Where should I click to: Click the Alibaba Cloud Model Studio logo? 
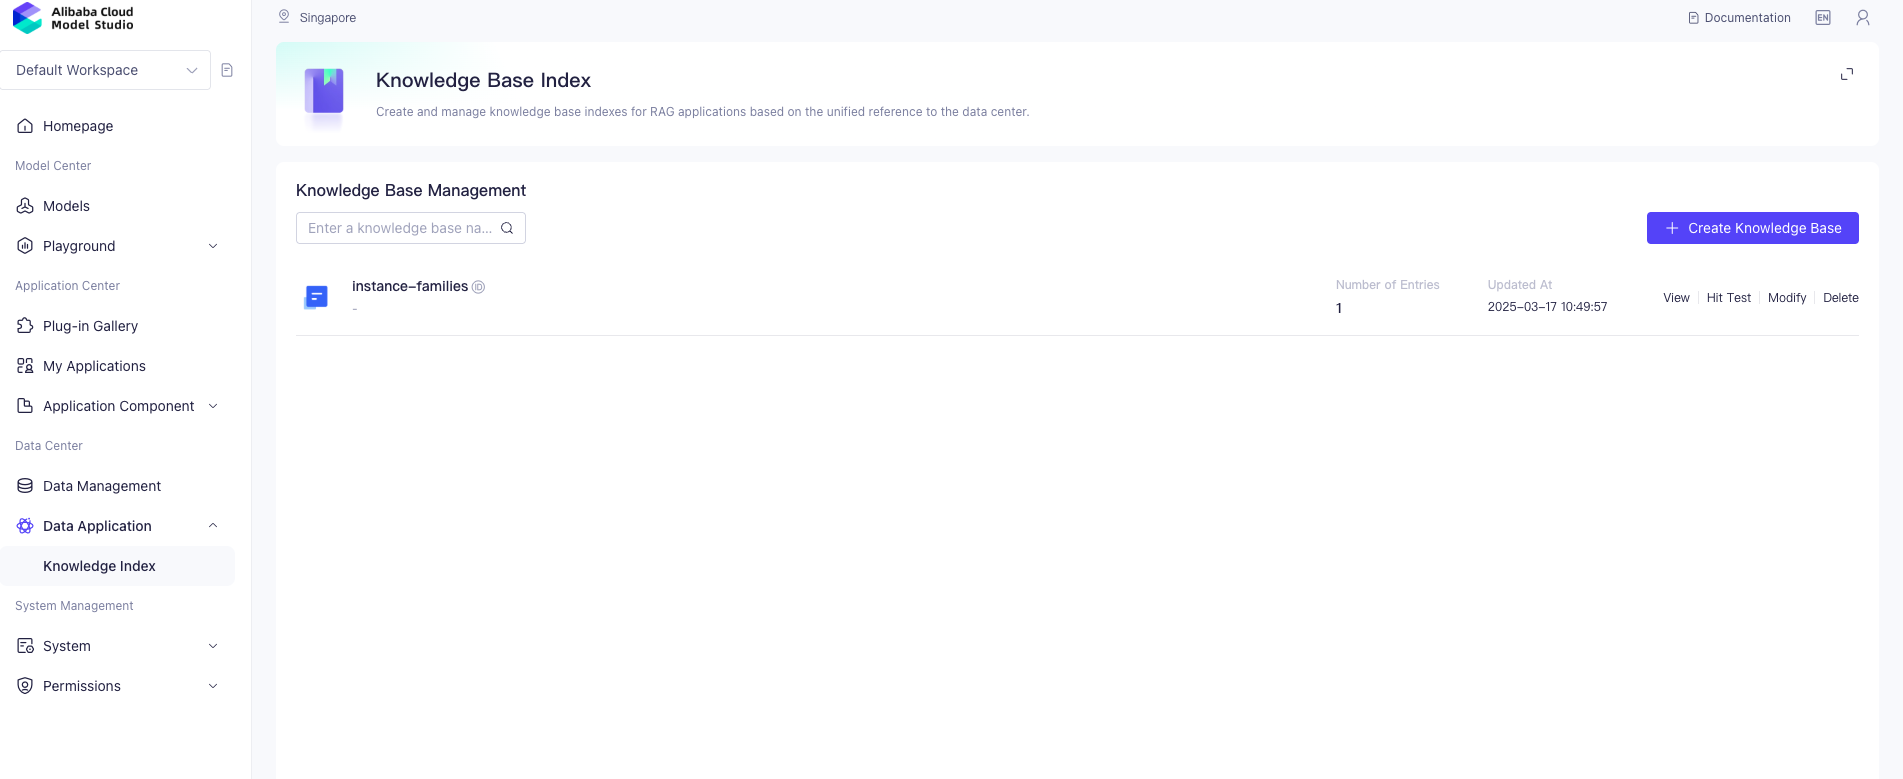(73, 18)
